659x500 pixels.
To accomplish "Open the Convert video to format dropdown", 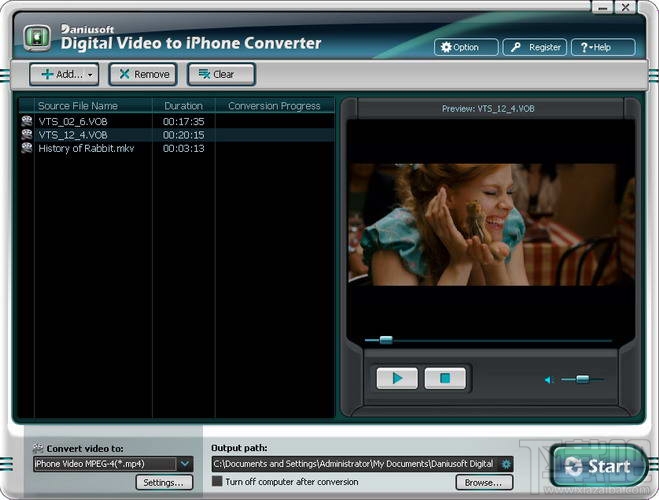I will click(x=185, y=463).
